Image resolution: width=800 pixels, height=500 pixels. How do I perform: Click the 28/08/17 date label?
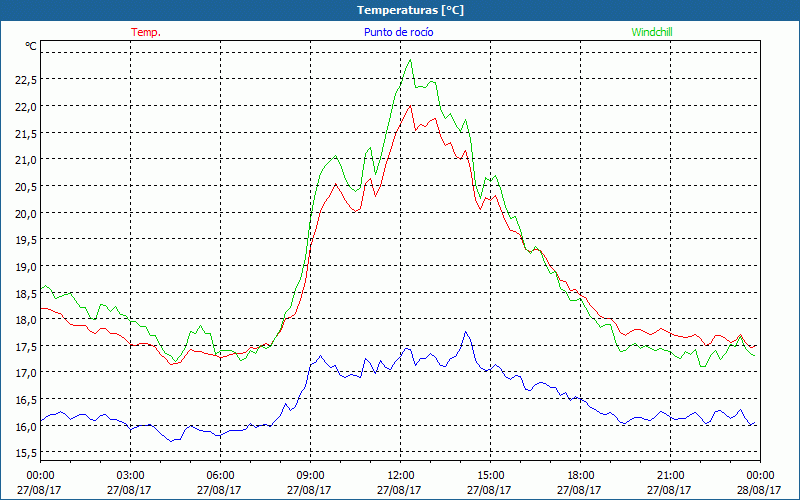[x=759, y=490]
